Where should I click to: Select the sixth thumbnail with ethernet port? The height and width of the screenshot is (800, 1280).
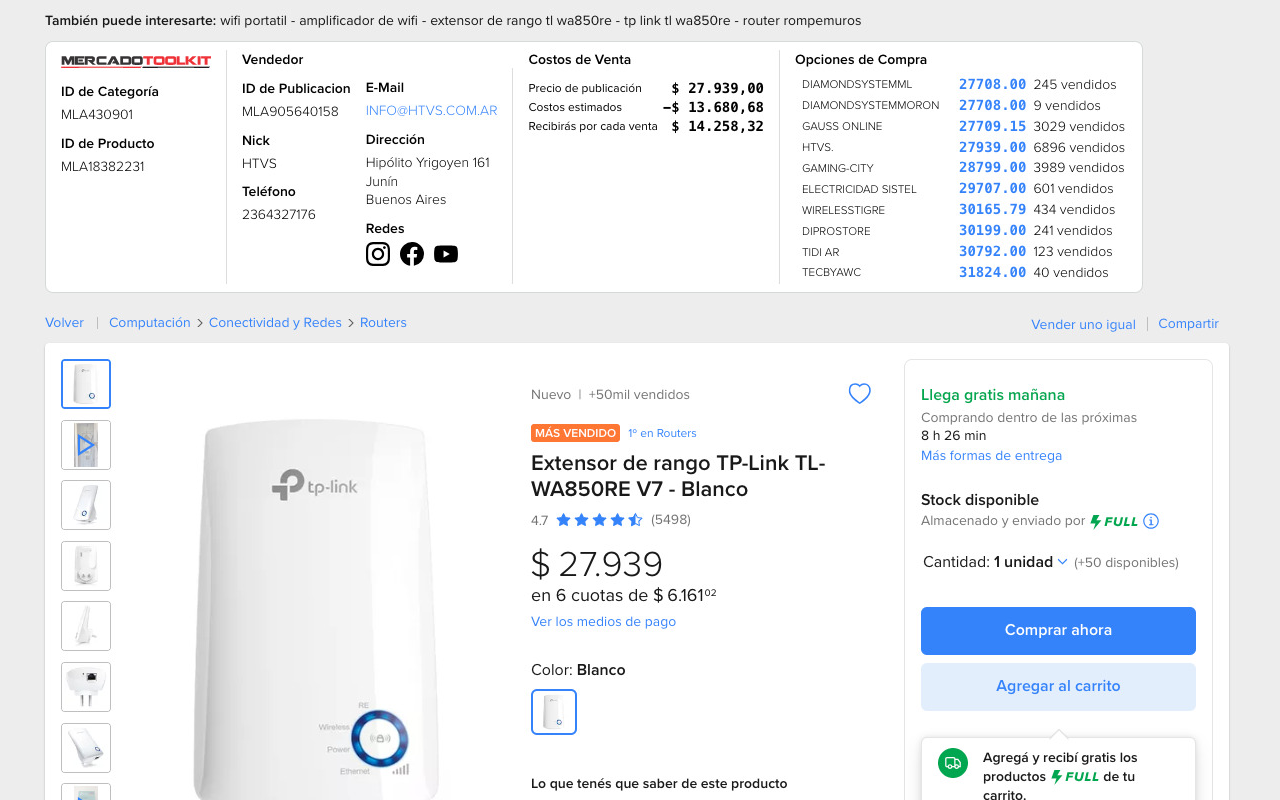coord(86,687)
